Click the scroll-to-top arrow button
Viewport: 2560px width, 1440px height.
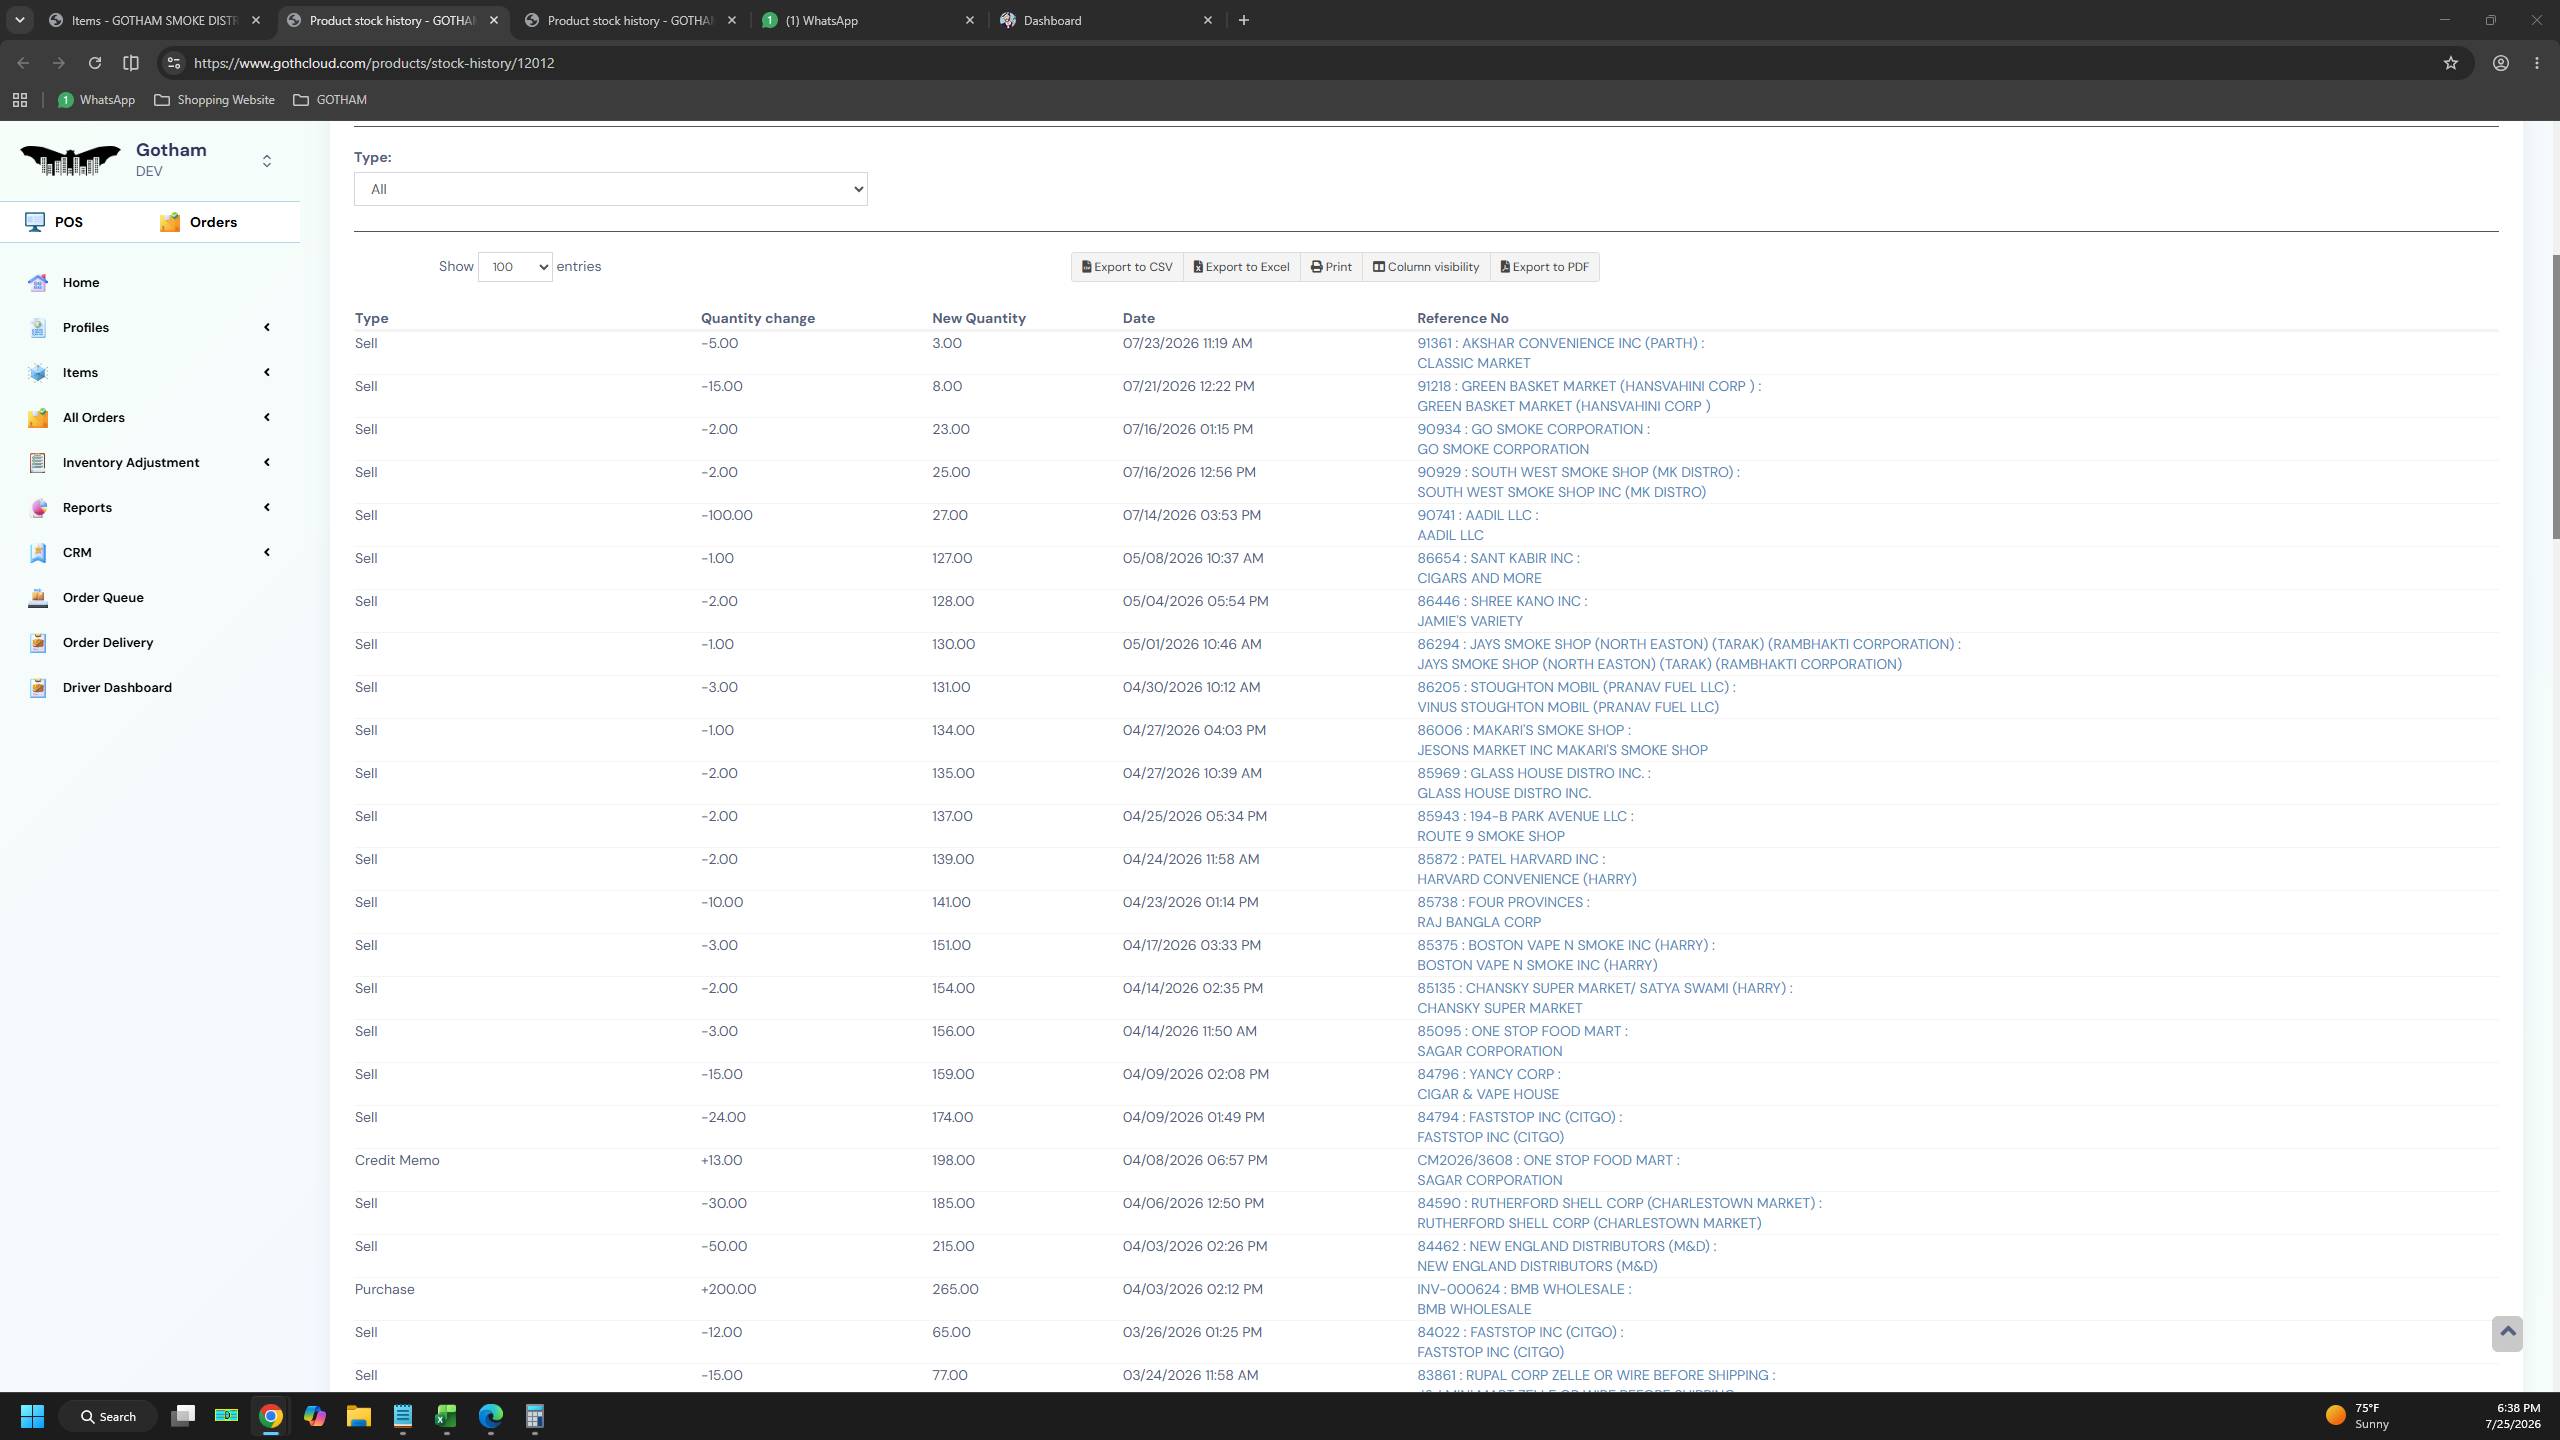(2507, 1333)
